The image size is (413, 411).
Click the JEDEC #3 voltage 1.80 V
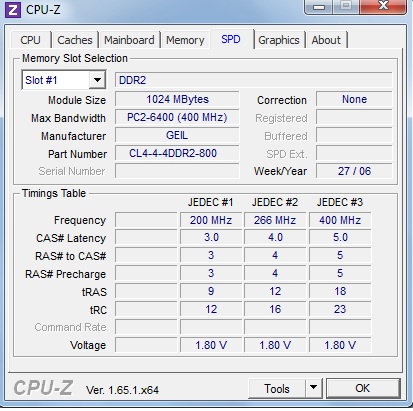click(340, 345)
